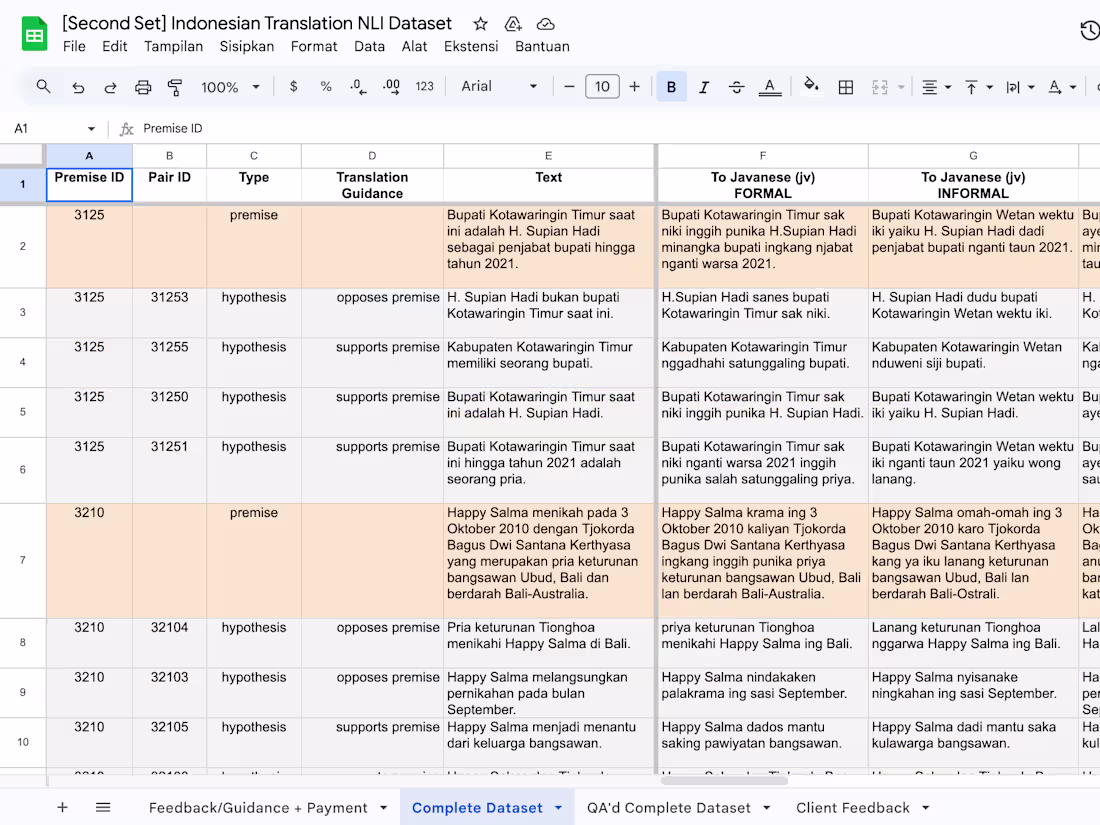Format selection as currency
This screenshot has width=1100, height=825.
tap(292, 87)
